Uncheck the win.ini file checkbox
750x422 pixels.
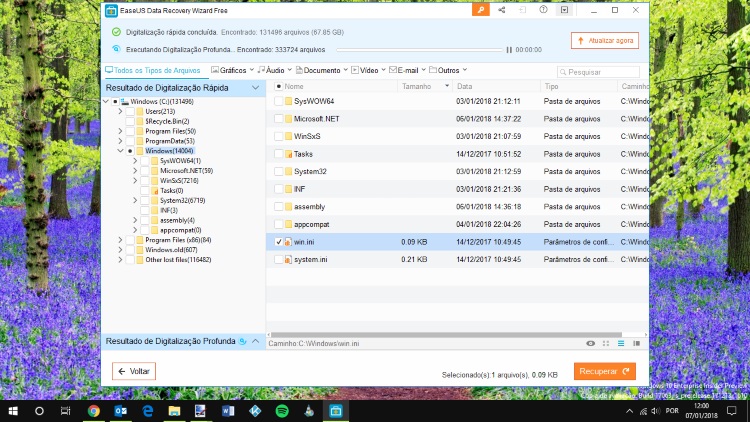[x=279, y=242]
